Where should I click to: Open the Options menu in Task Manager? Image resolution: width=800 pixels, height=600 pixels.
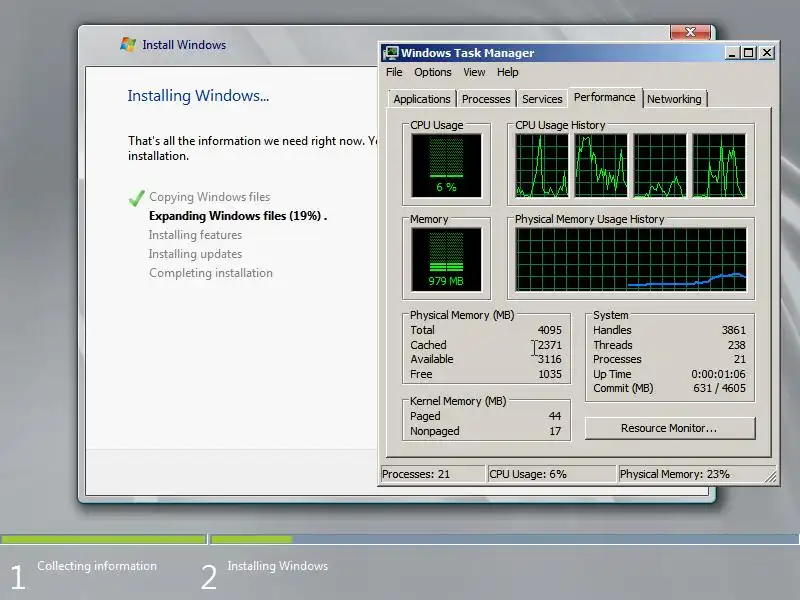coord(433,72)
